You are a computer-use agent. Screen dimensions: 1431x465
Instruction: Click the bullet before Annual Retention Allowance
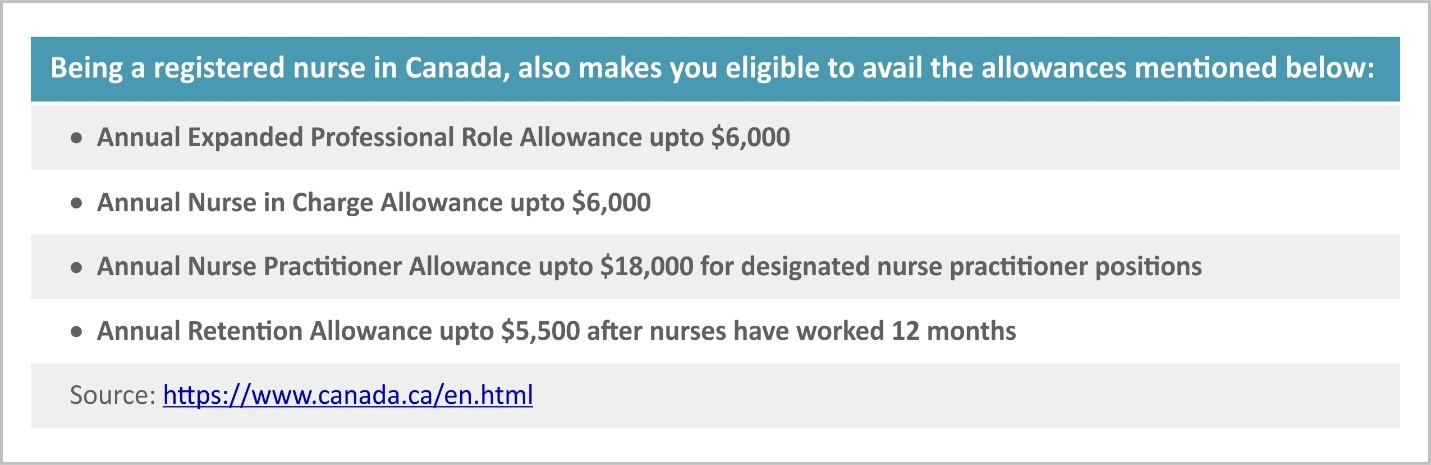coord(77,332)
